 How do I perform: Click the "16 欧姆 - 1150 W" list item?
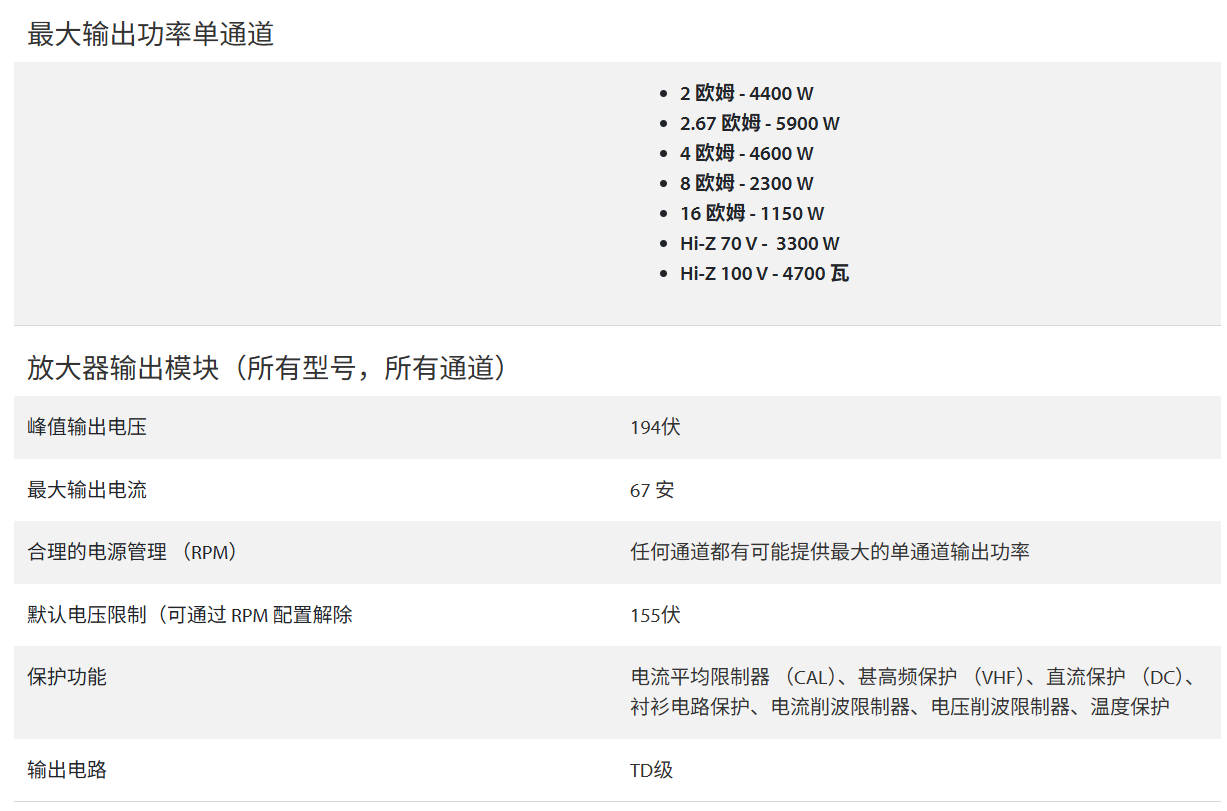click(x=752, y=214)
